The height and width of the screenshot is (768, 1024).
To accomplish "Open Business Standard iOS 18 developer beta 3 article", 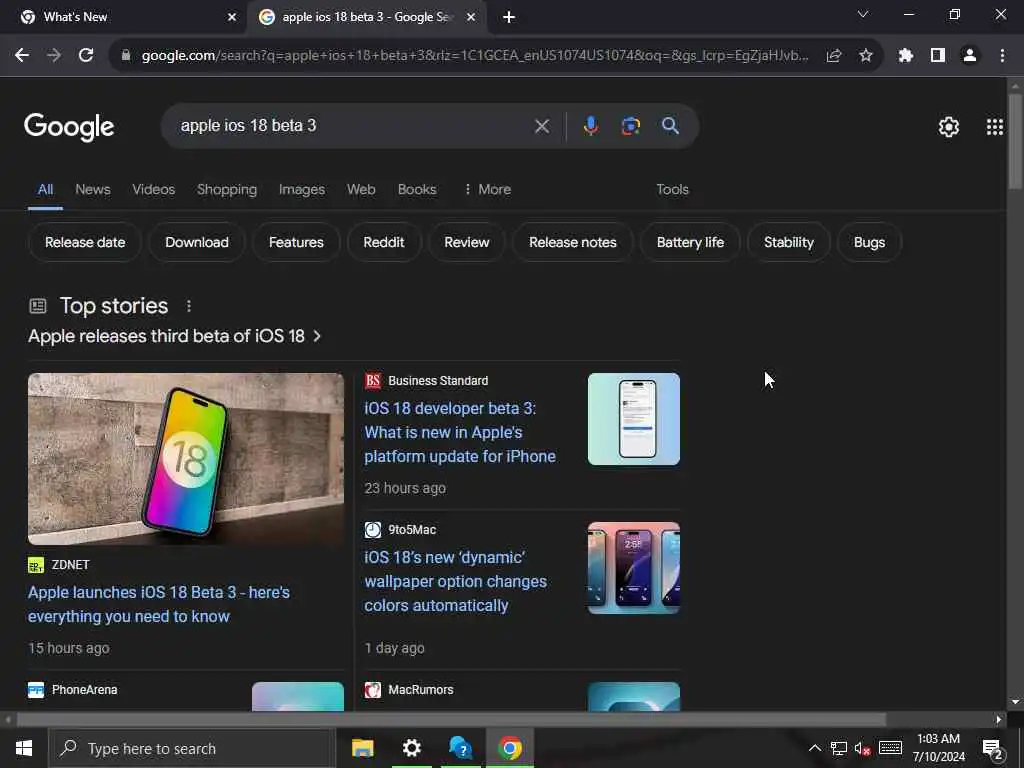I will tap(460, 432).
